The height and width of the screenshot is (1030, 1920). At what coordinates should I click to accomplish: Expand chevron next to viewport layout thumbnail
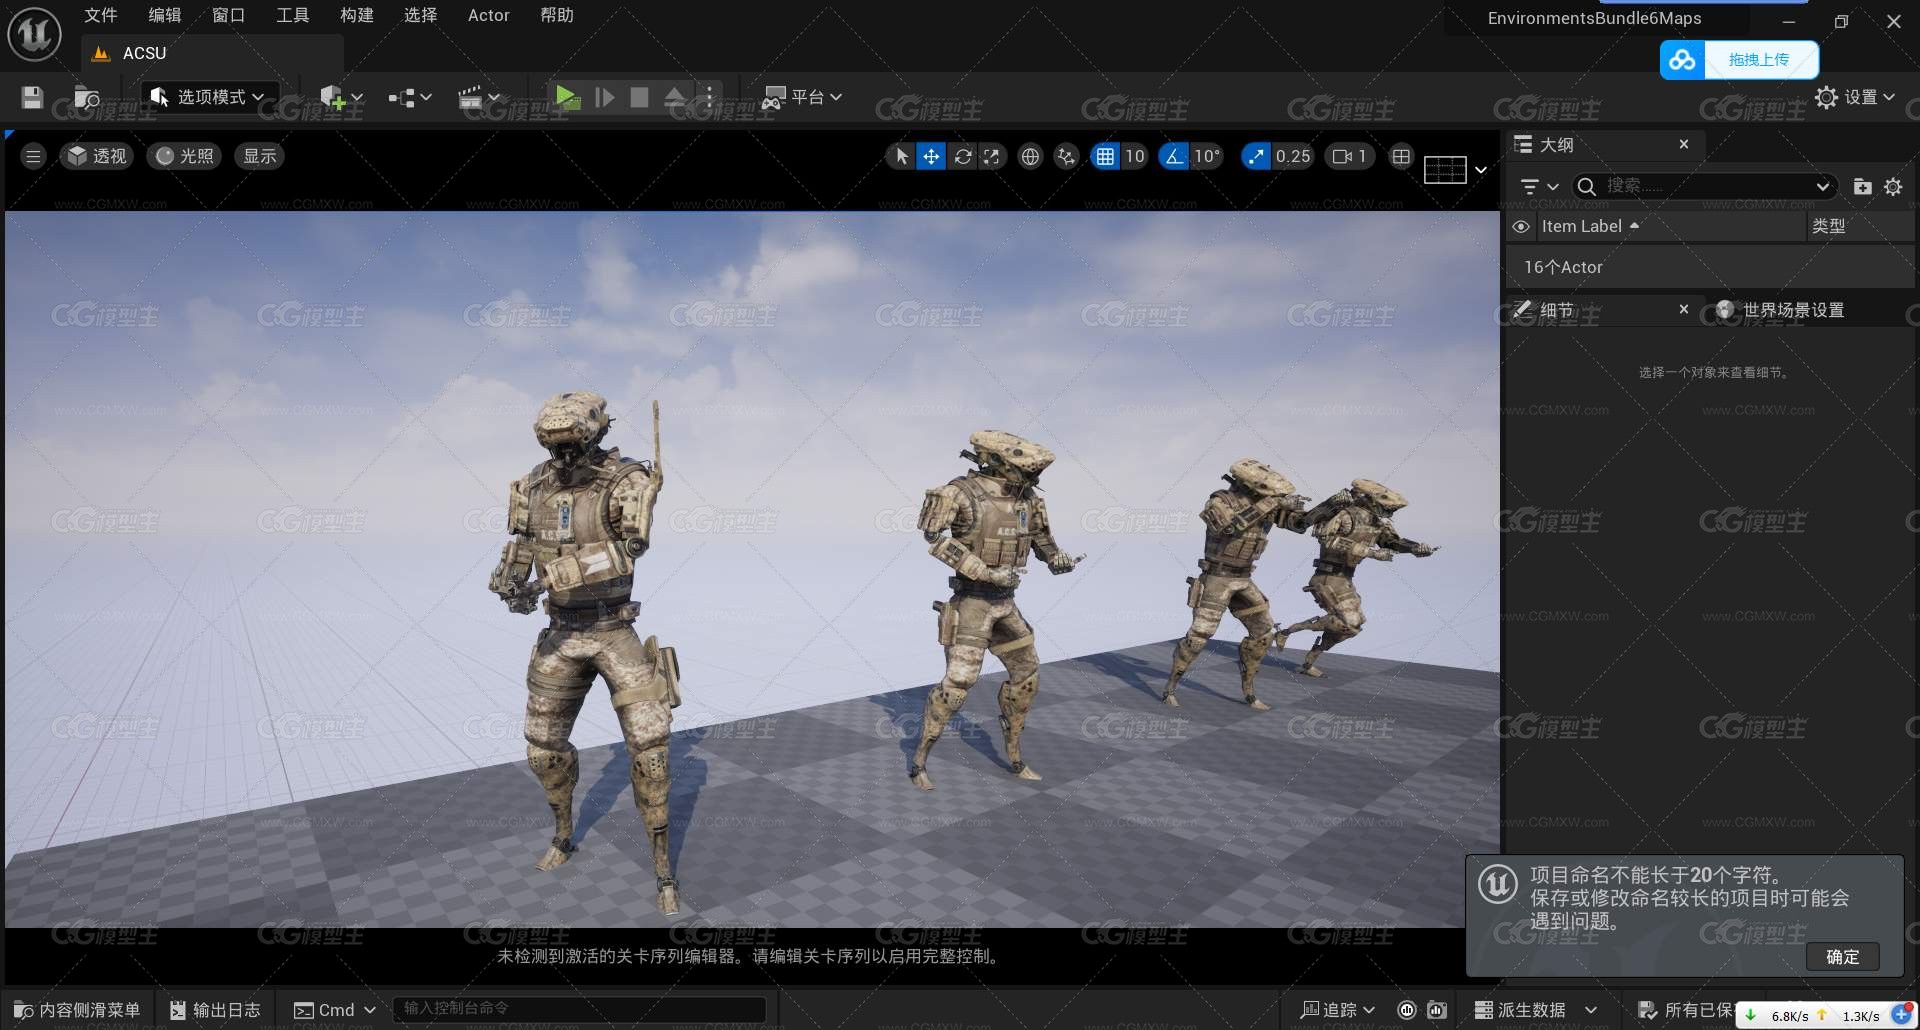click(x=1481, y=170)
